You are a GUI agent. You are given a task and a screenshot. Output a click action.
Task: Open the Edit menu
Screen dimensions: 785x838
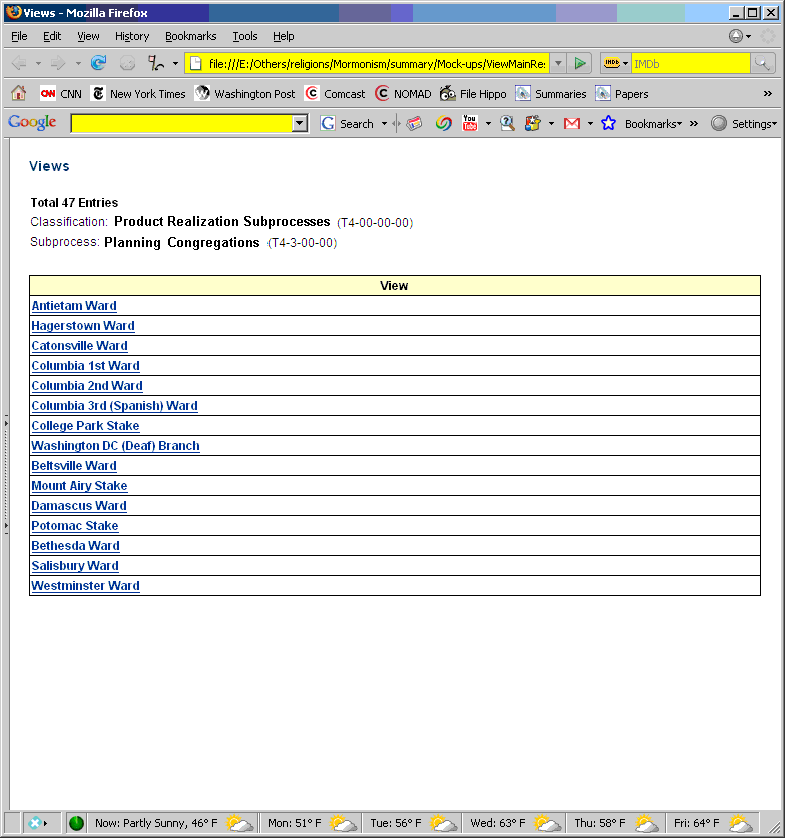tap(52, 36)
